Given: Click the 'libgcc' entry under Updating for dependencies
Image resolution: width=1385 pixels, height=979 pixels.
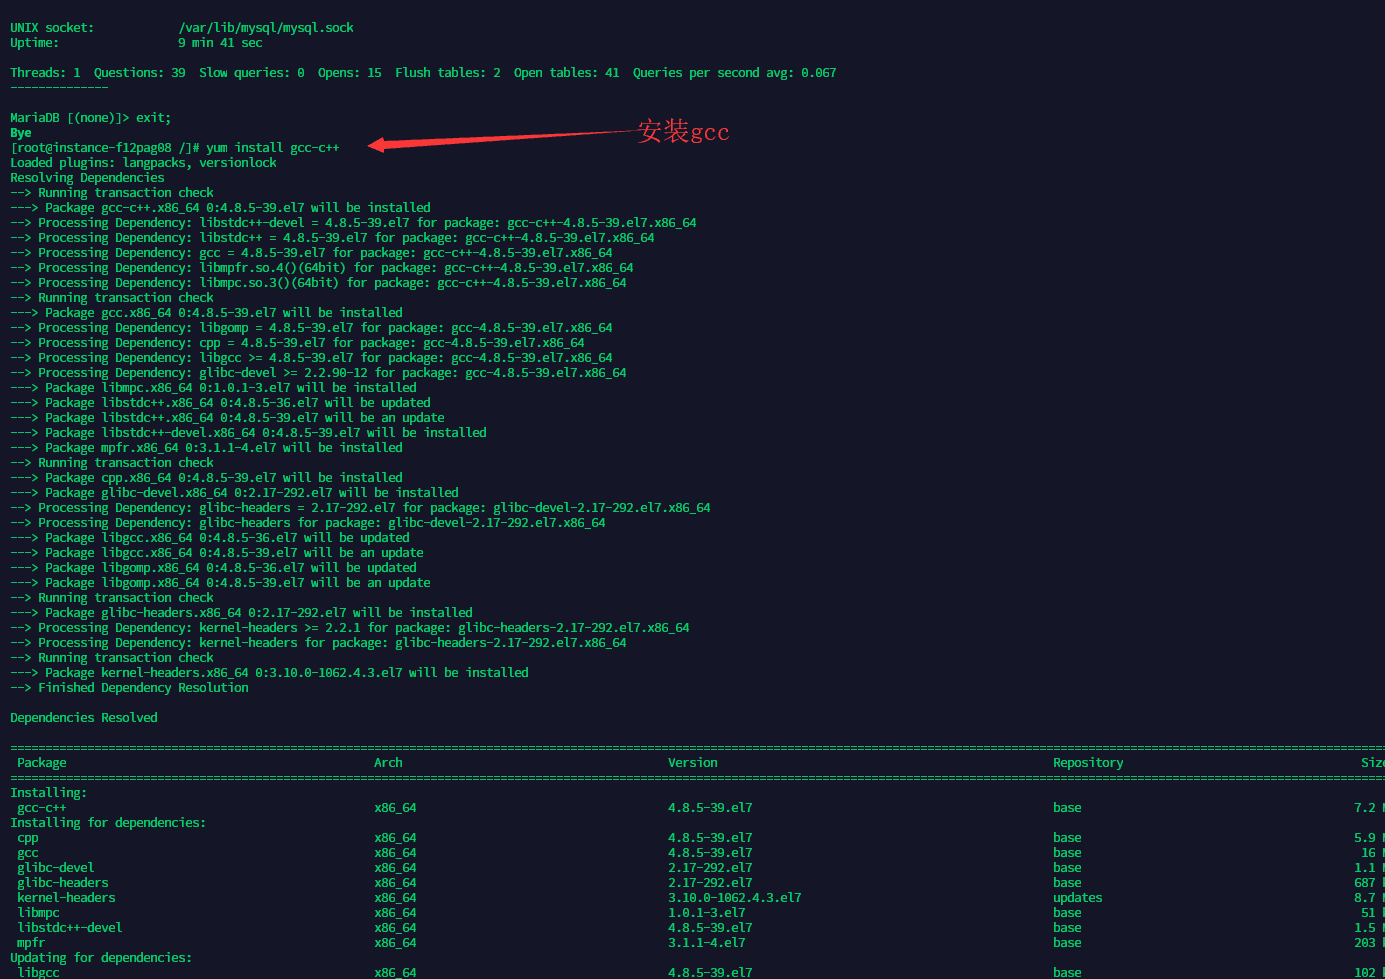Looking at the screenshot, I should click(x=38, y=972).
